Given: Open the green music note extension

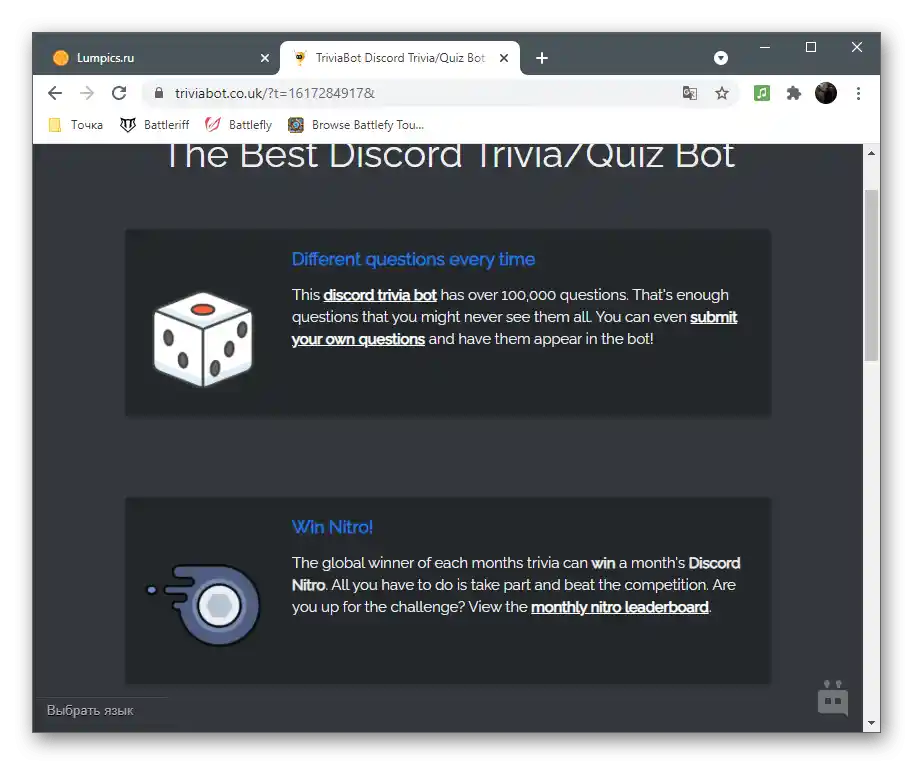Looking at the screenshot, I should tap(762, 93).
